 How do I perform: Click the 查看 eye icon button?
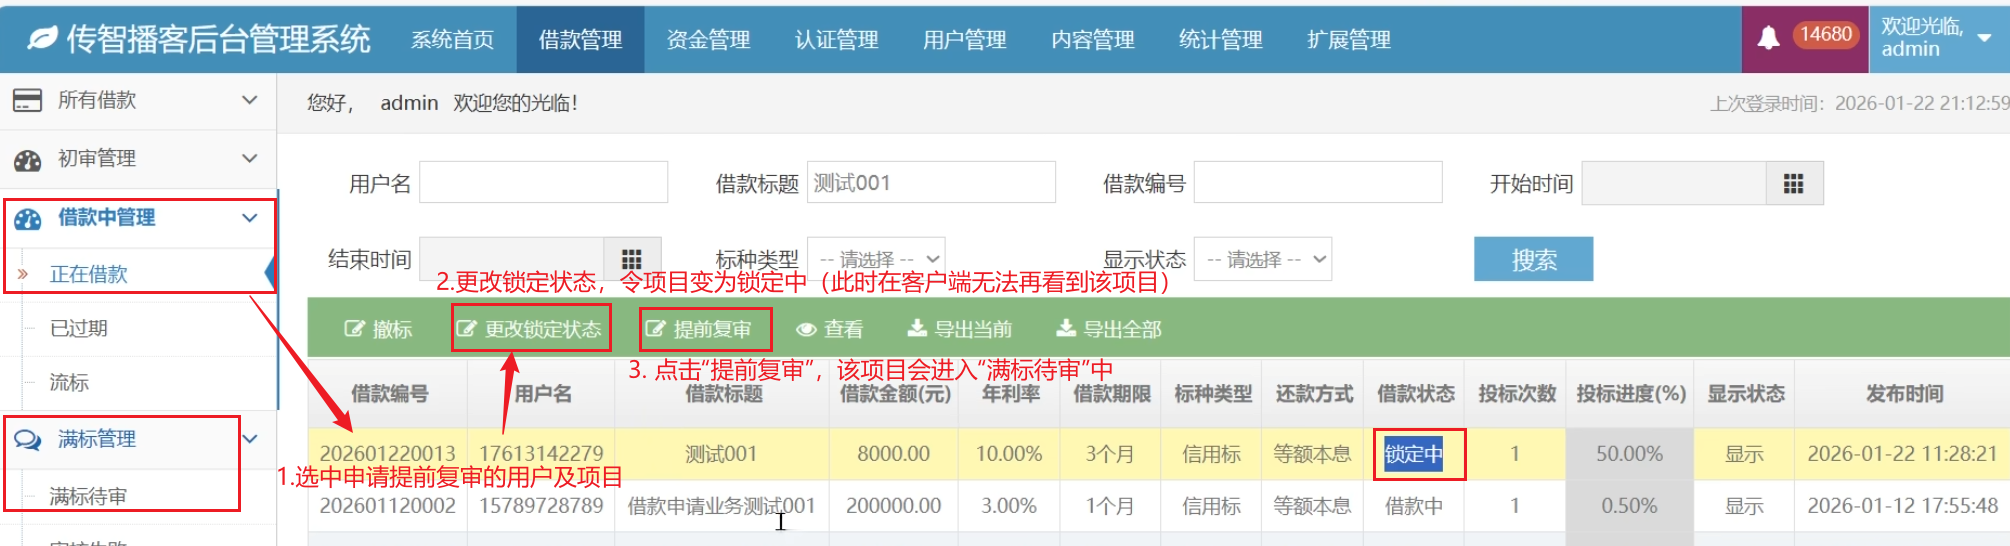click(829, 329)
